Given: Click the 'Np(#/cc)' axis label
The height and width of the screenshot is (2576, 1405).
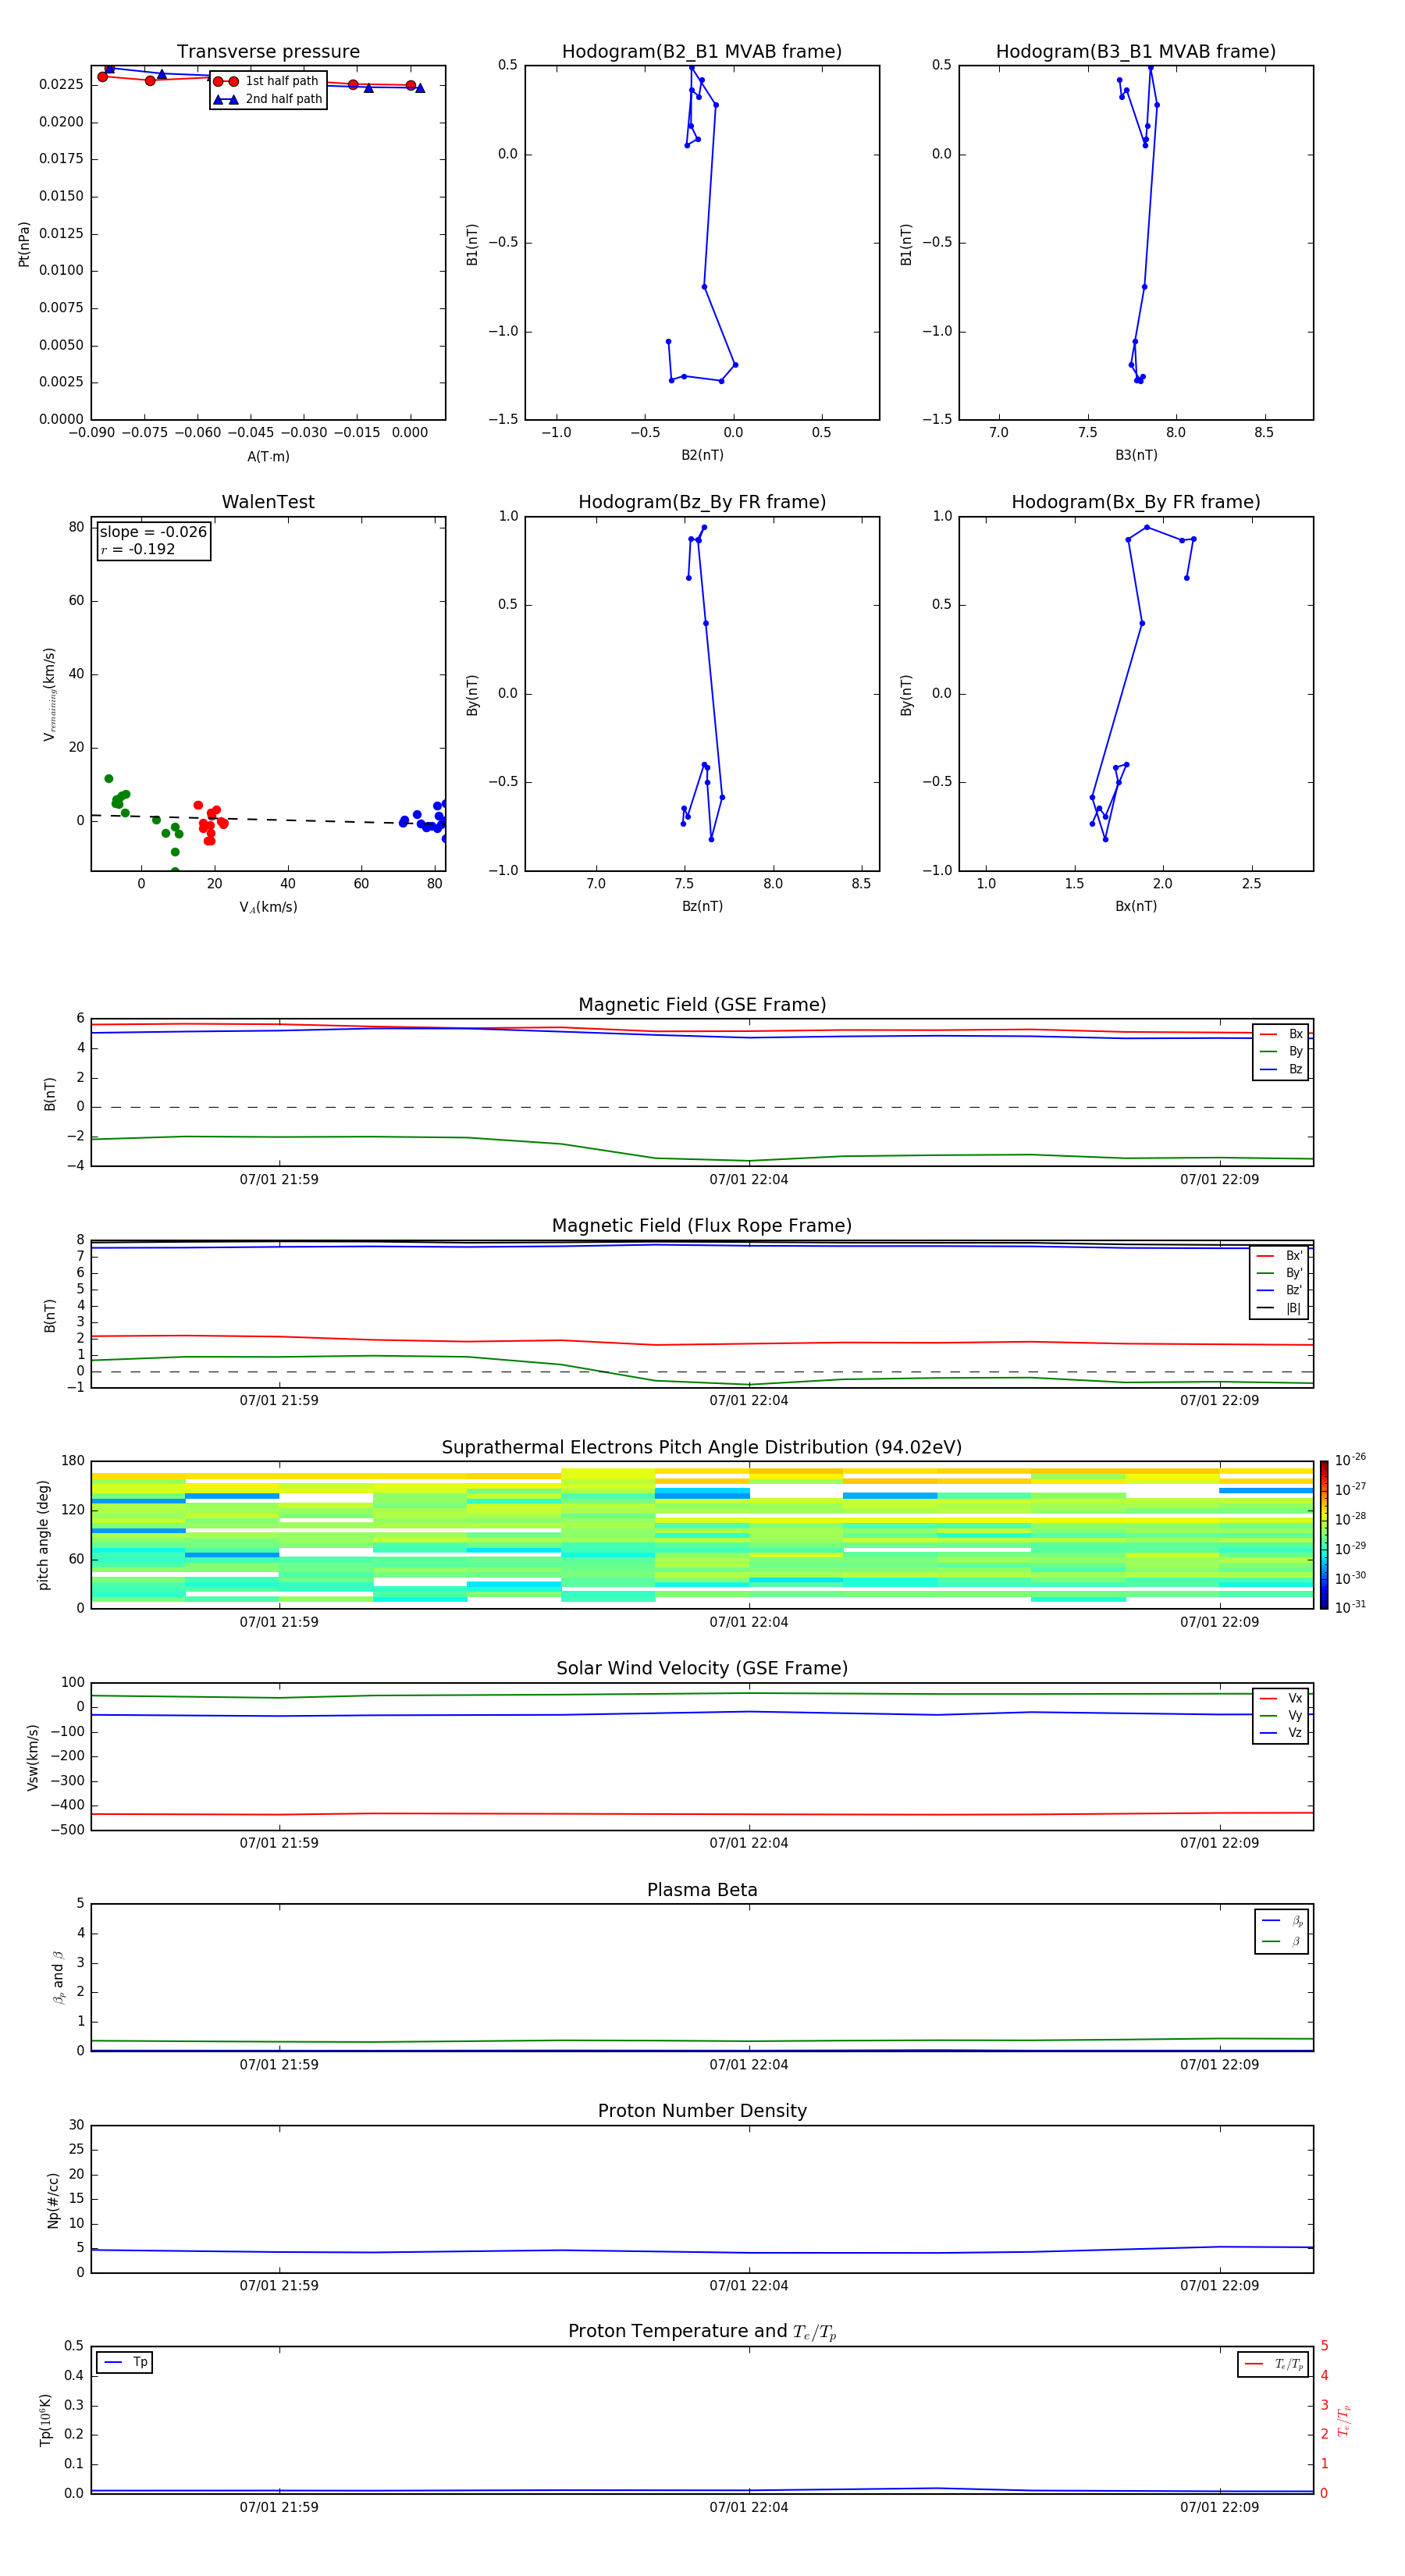Looking at the screenshot, I should (53, 2199).
